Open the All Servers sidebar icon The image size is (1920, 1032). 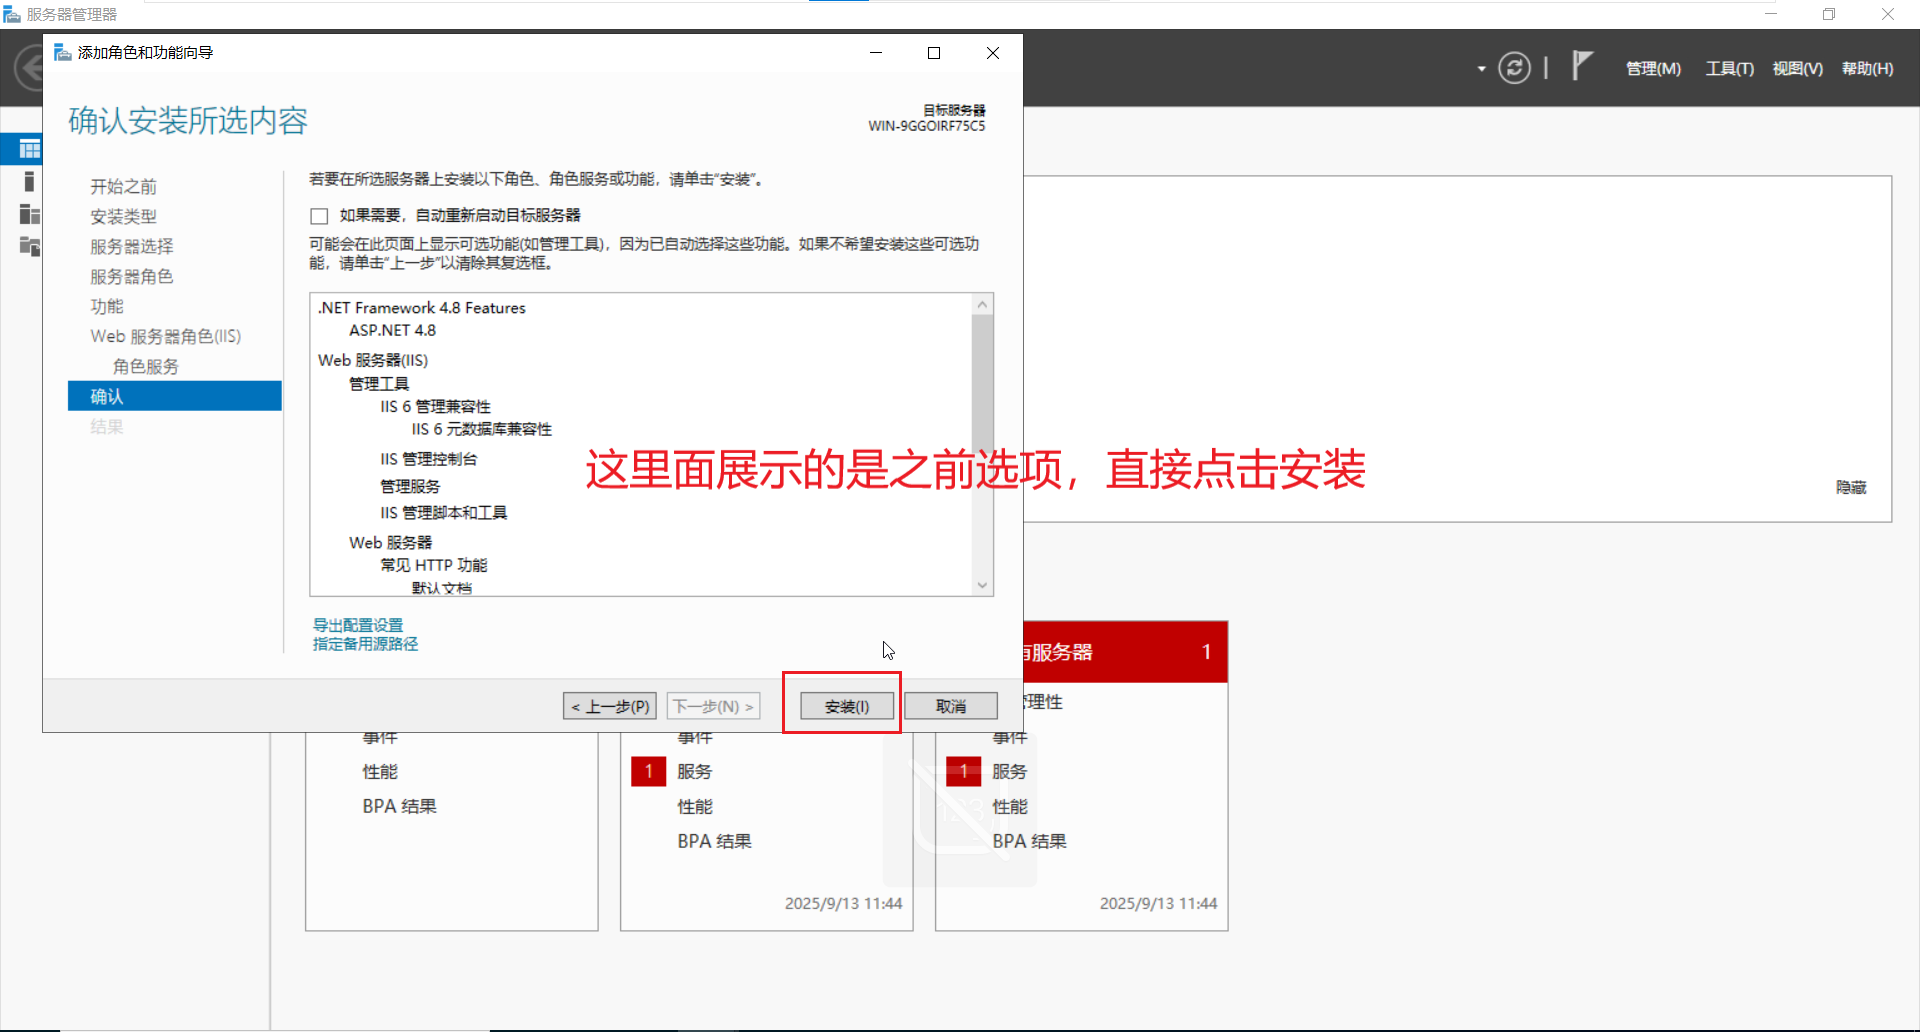click(28, 214)
